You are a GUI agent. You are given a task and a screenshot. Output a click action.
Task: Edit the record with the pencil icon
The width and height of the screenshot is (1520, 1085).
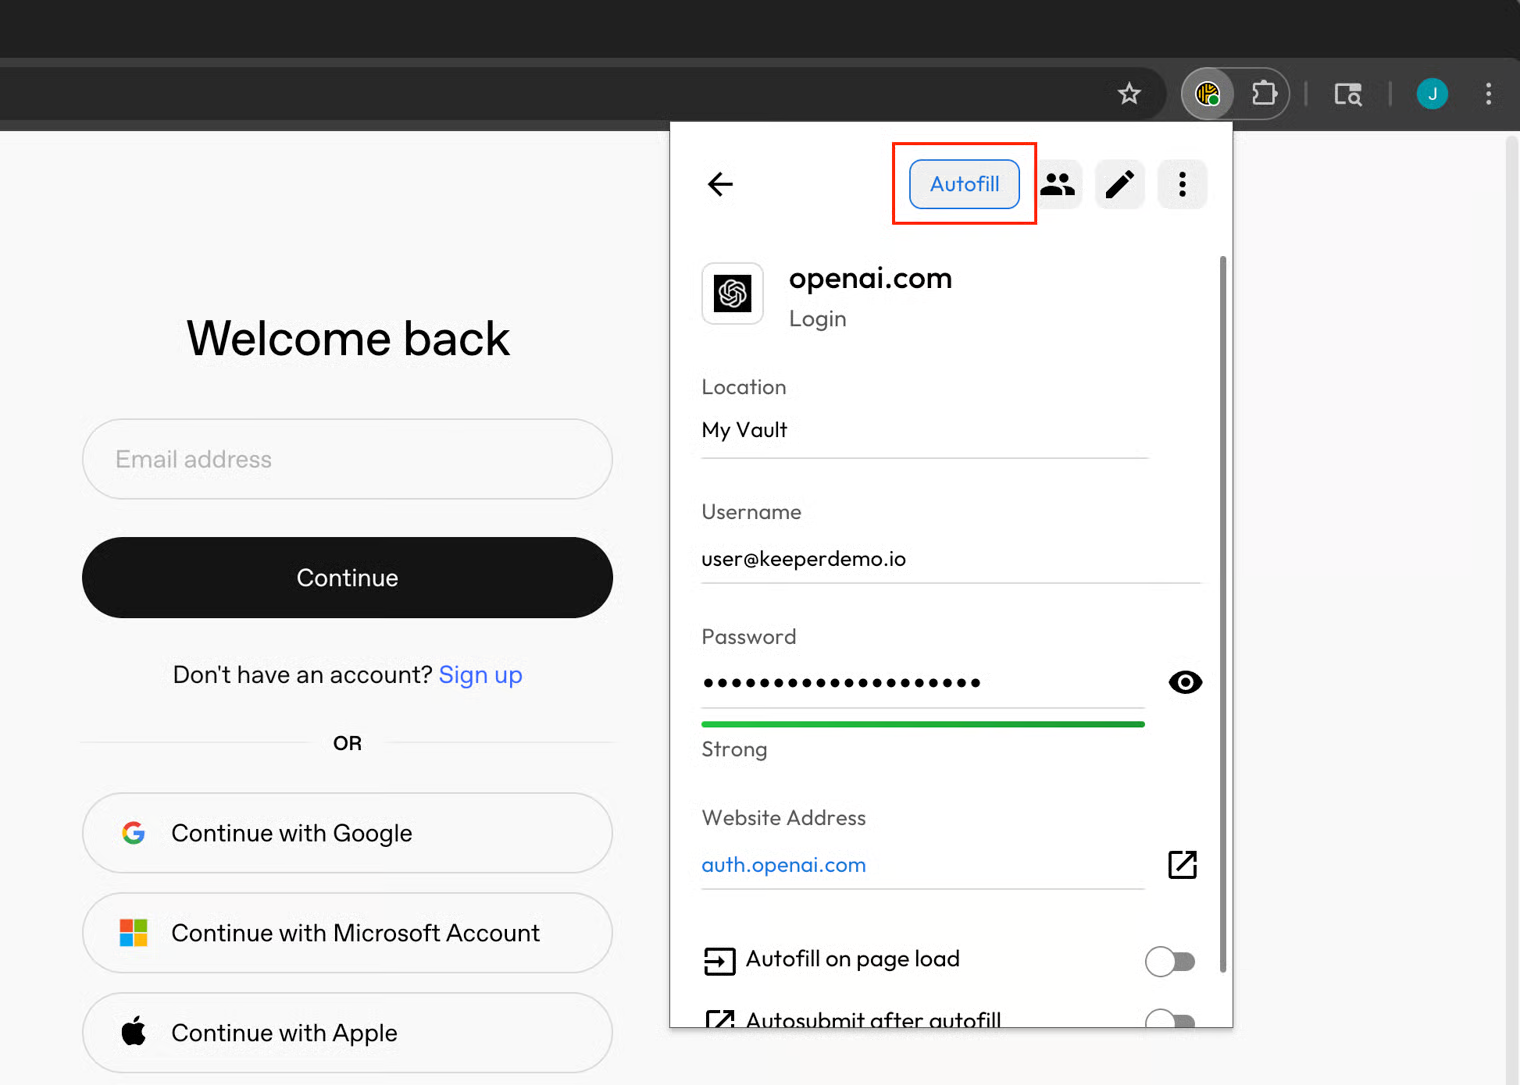(x=1119, y=184)
